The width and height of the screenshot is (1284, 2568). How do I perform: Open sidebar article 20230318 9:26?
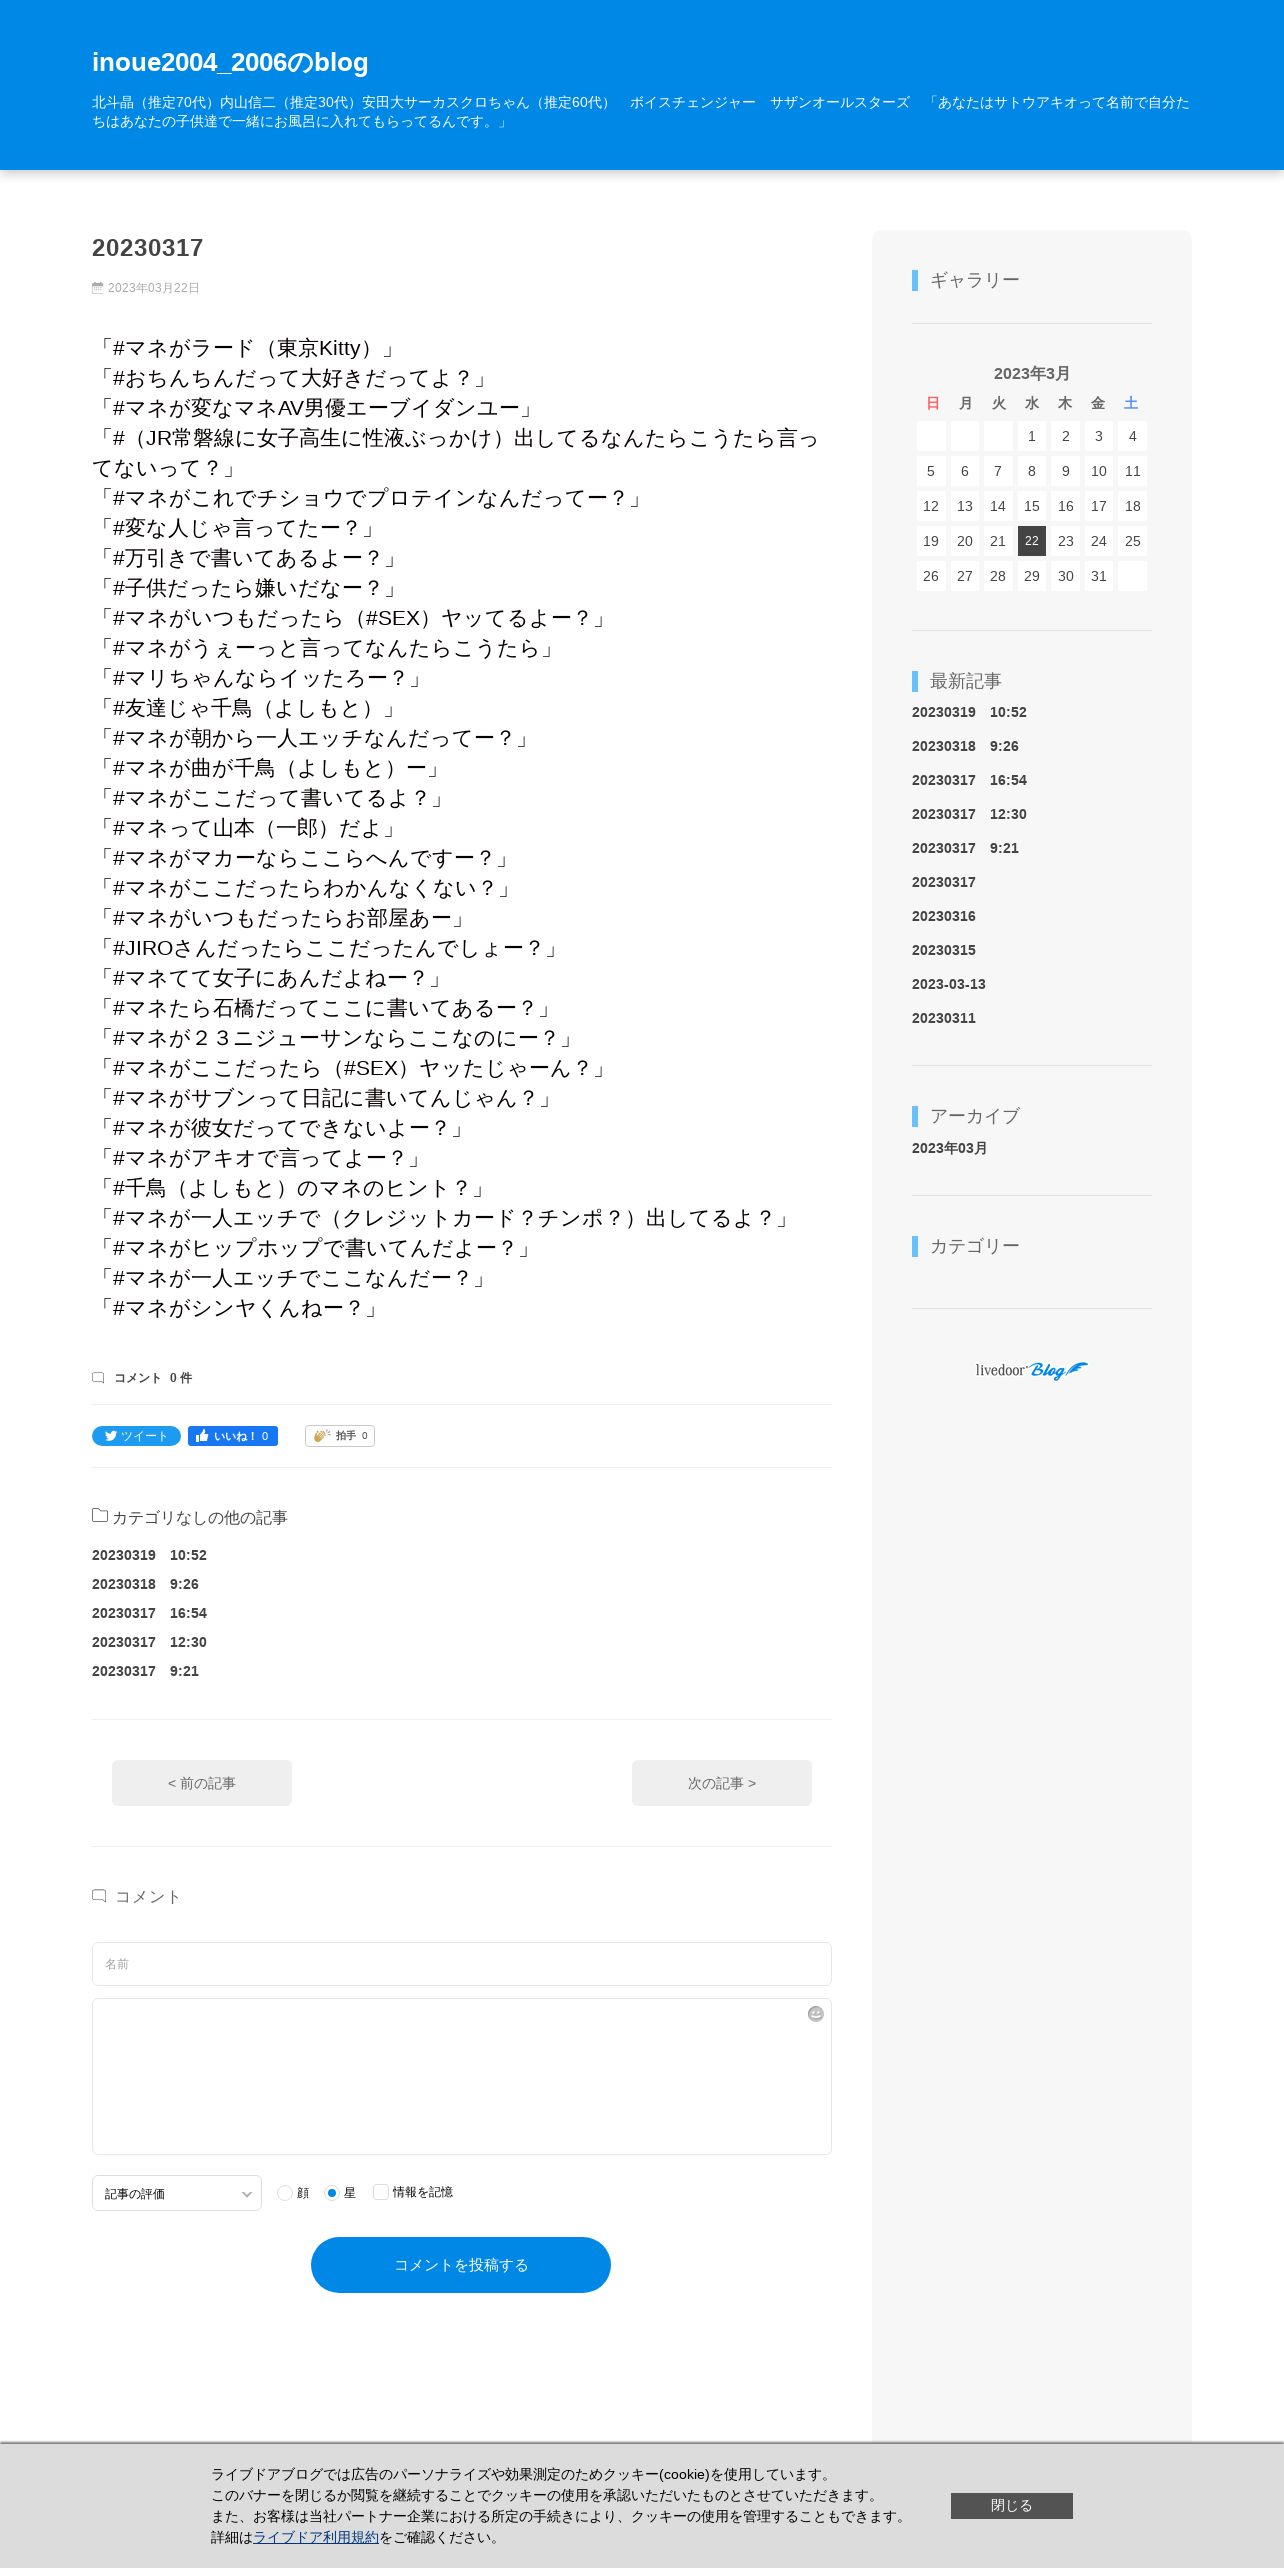[x=965, y=746]
